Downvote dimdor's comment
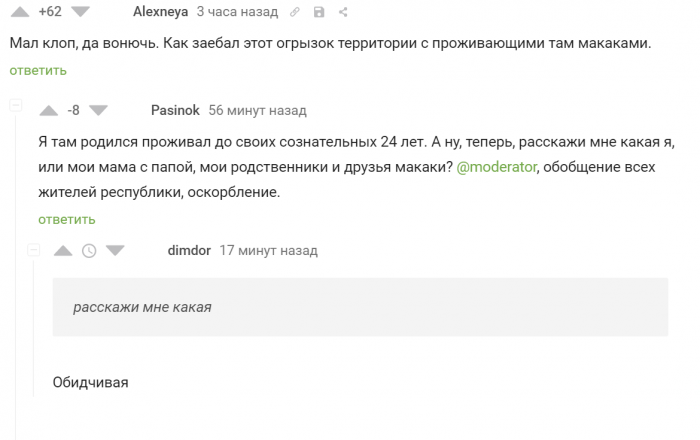The height and width of the screenshot is (440, 700). click(x=114, y=251)
